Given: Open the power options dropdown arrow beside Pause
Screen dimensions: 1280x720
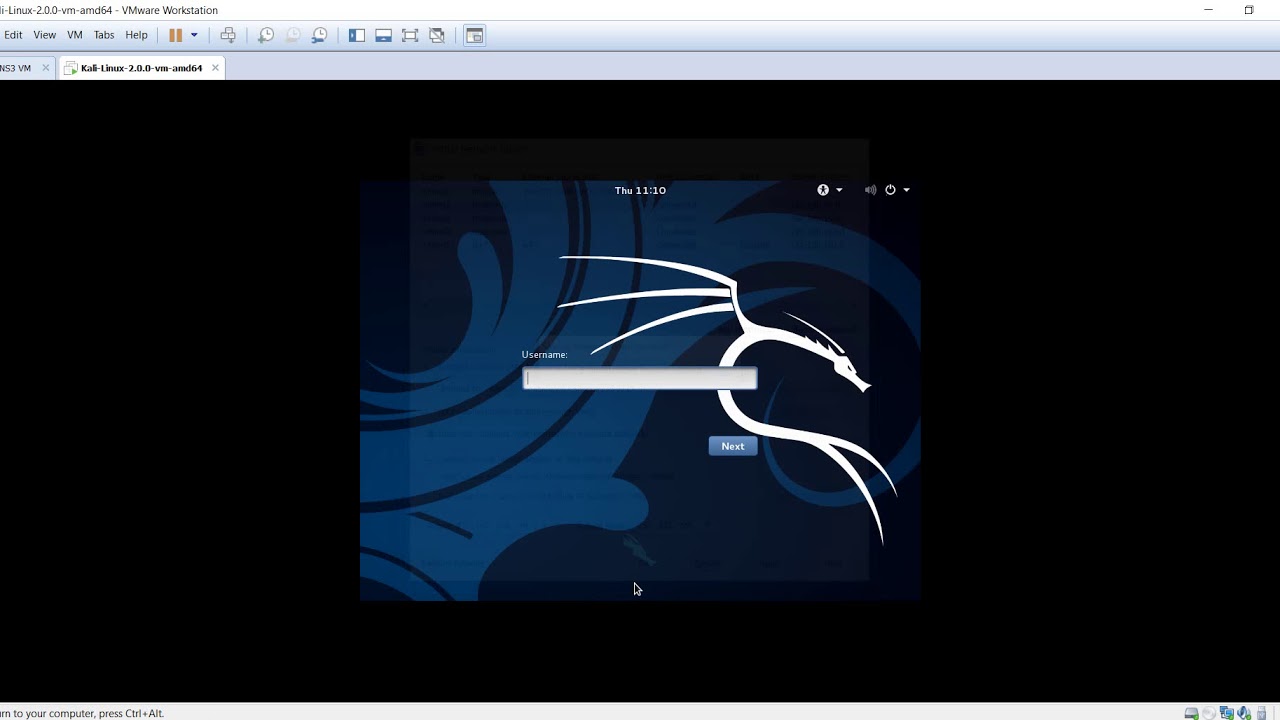Looking at the screenshot, I should 194,35.
